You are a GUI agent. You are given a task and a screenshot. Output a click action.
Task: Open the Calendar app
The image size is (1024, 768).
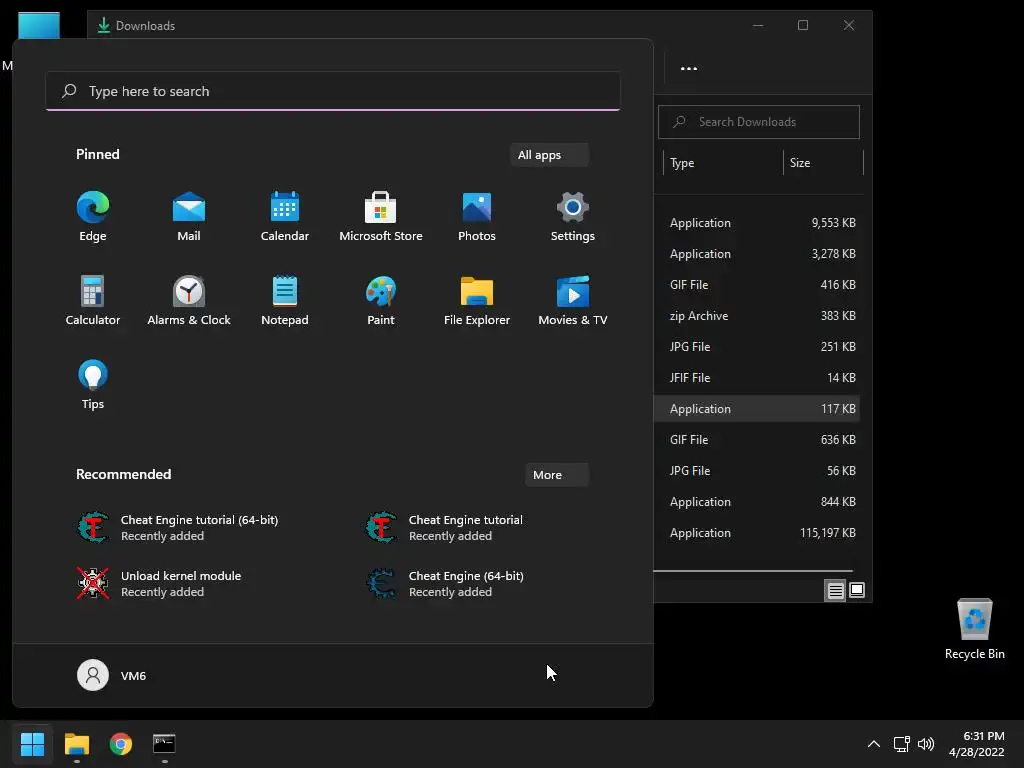click(285, 217)
